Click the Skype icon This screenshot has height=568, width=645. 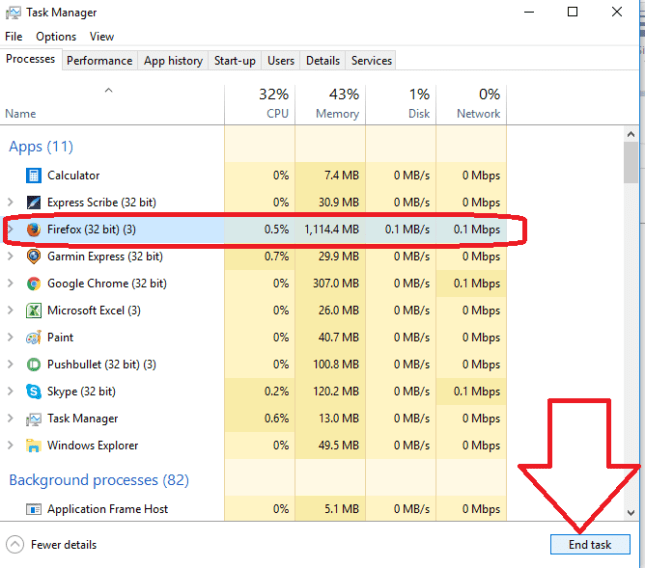[33, 392]
